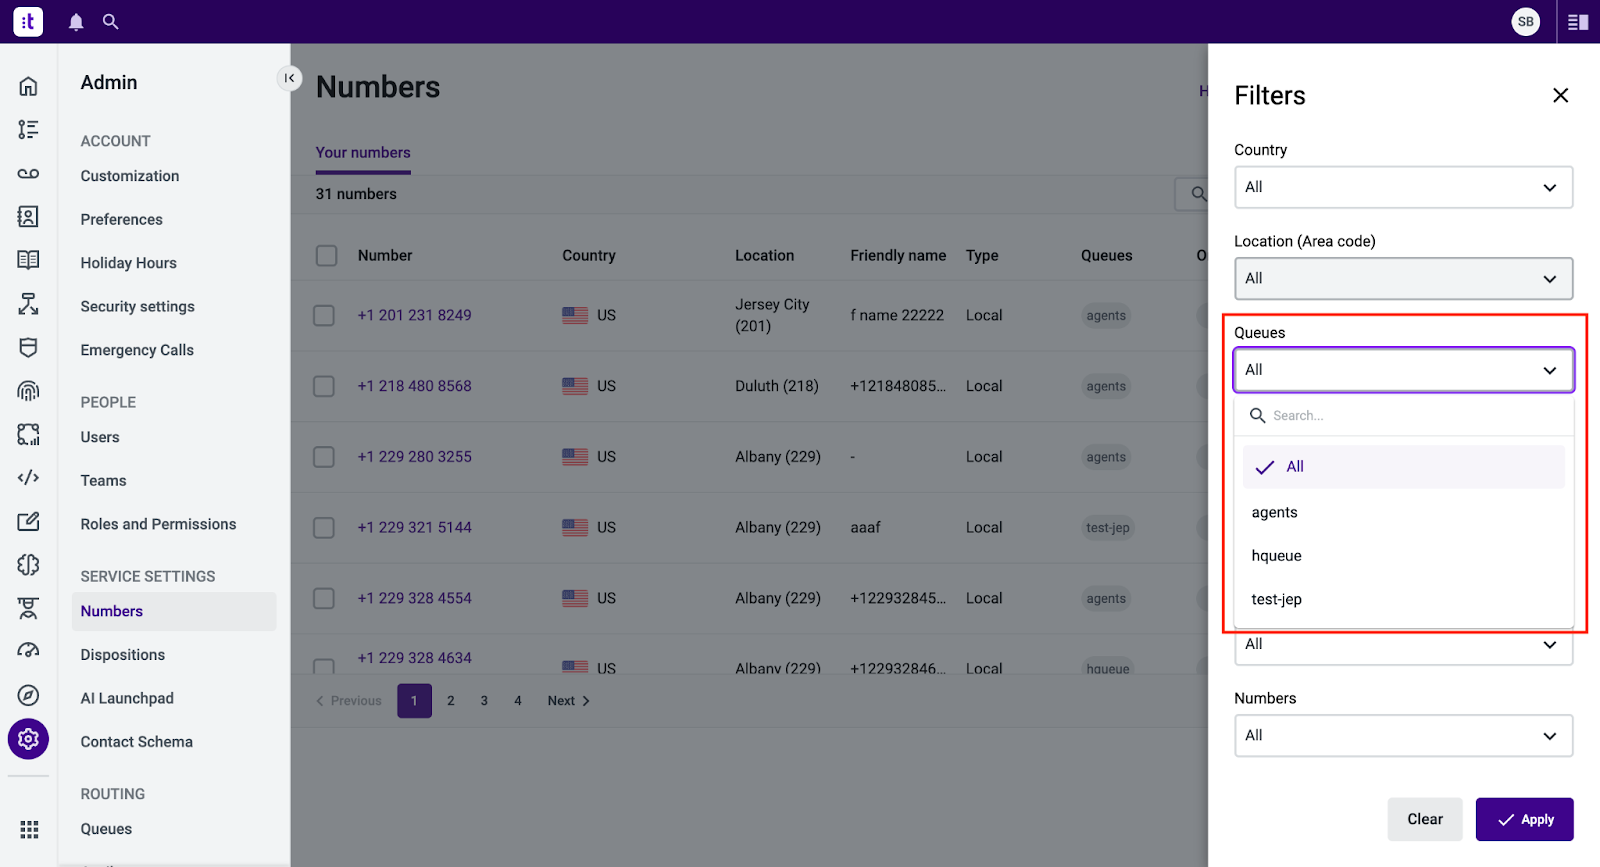
Task: Open the AI brain icon in rail
Action: point(28,565)
